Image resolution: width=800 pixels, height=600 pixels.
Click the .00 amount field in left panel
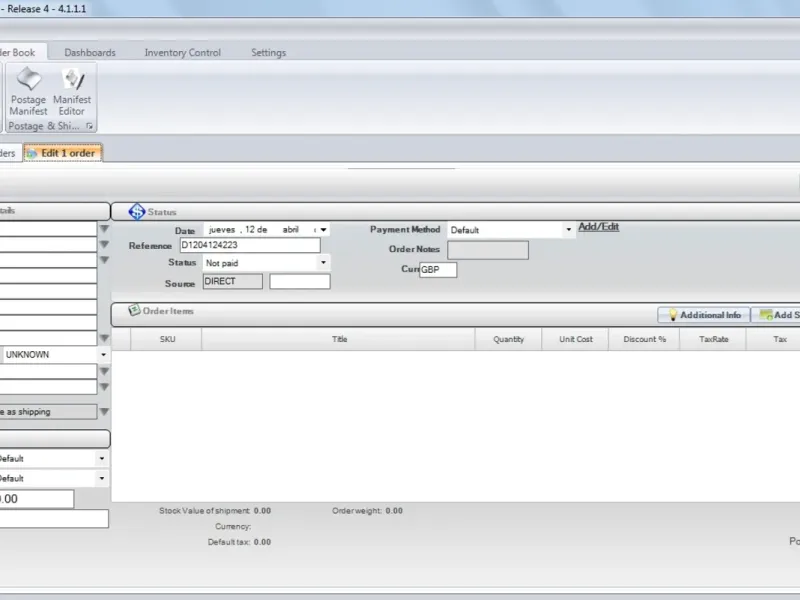tap(36, 499)
